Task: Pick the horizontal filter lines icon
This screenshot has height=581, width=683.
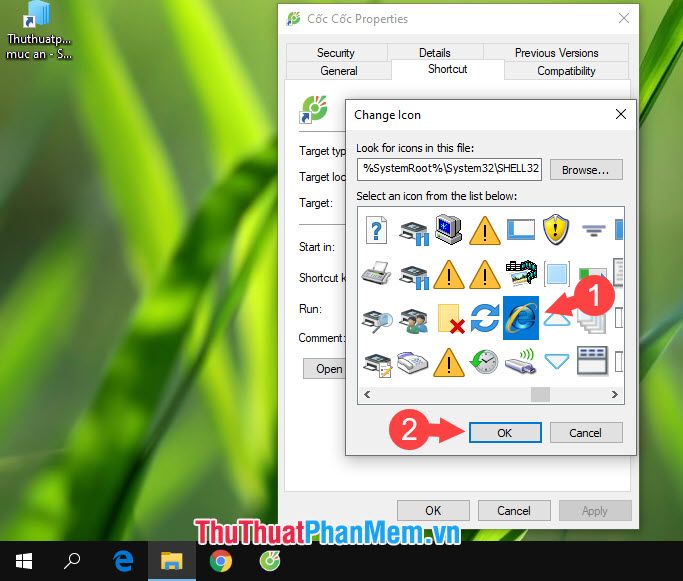Action: point(593,230)
